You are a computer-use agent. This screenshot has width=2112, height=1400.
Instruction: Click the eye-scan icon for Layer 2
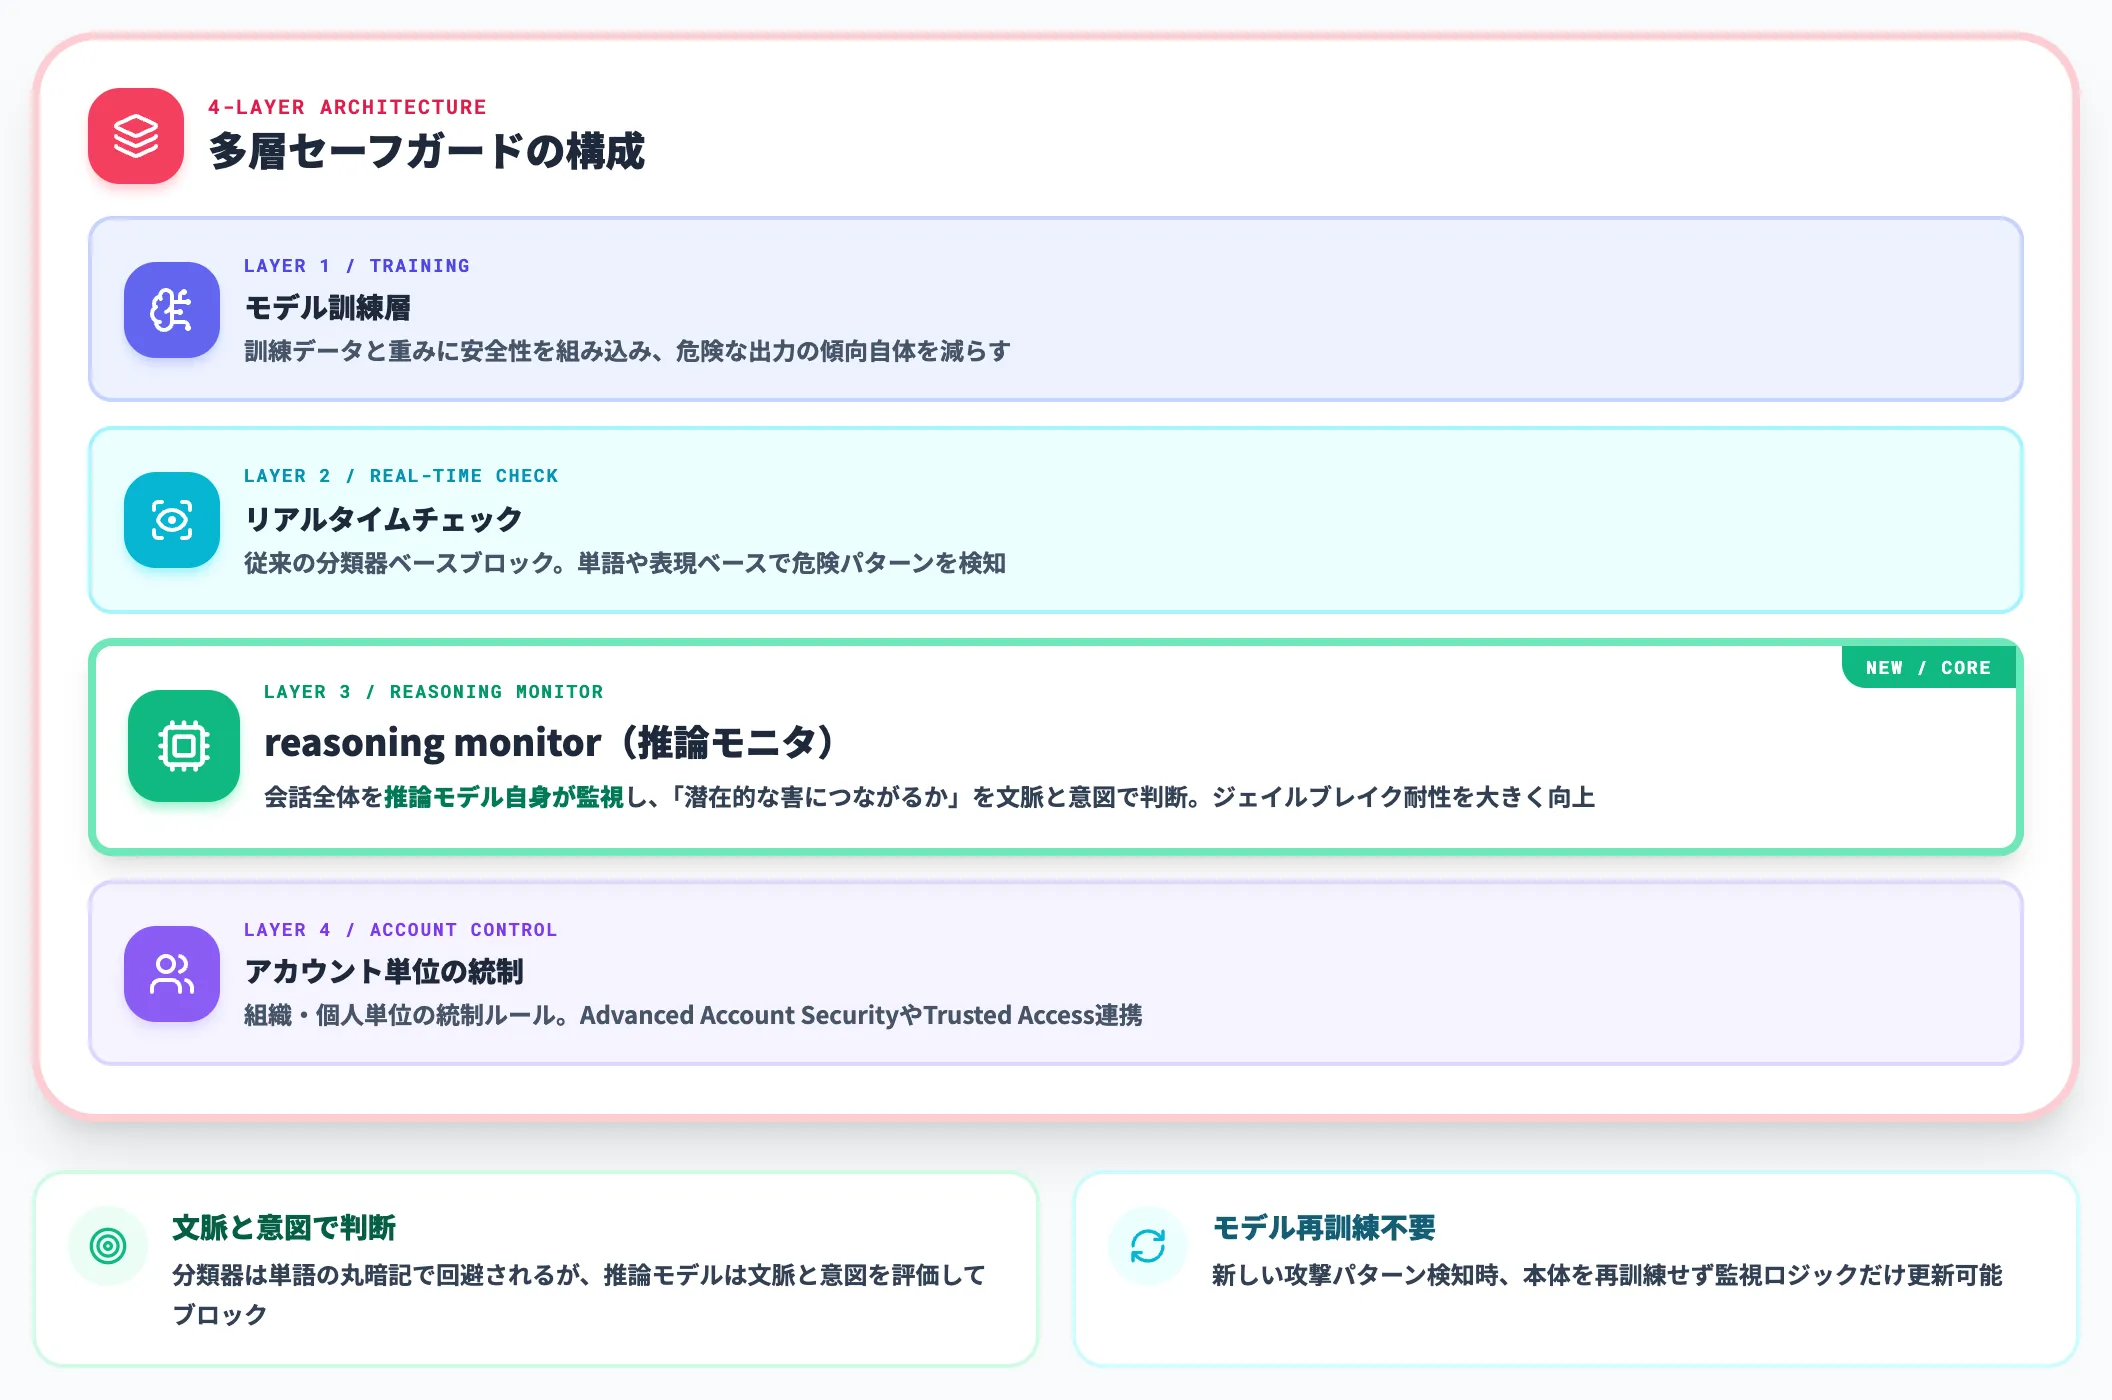(x=172, y=520)
